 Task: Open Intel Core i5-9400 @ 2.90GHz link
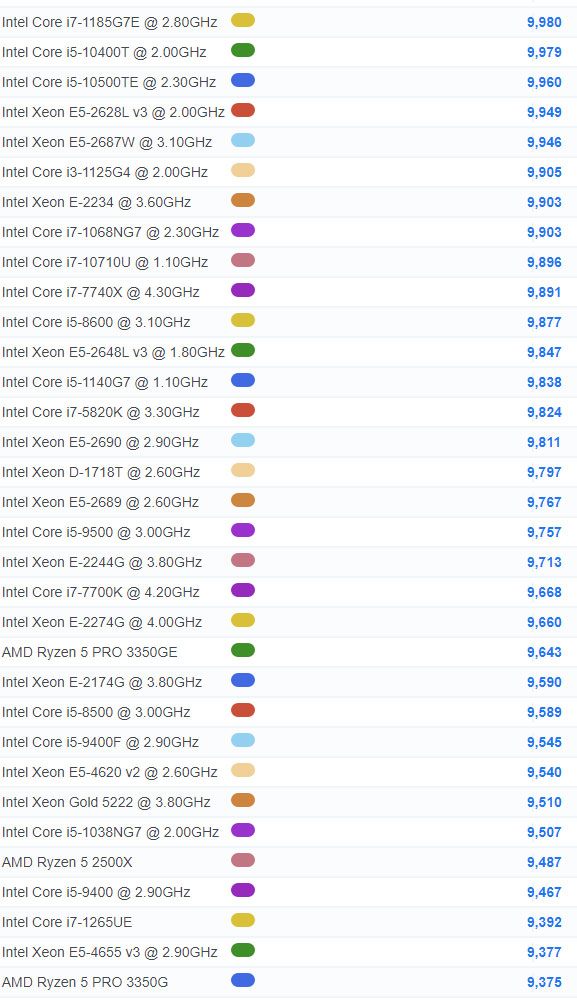pos(96,892)
